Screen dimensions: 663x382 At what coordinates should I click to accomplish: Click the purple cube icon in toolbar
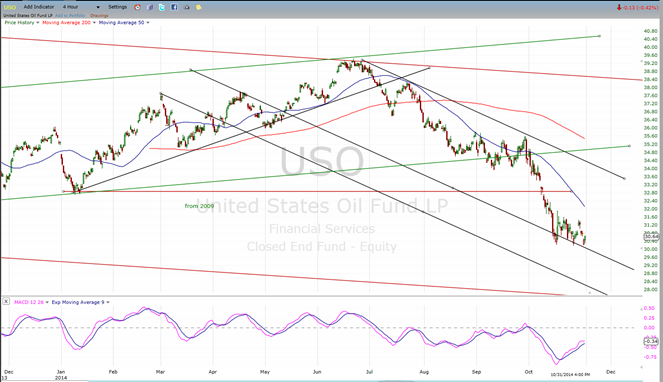(150, 7)
